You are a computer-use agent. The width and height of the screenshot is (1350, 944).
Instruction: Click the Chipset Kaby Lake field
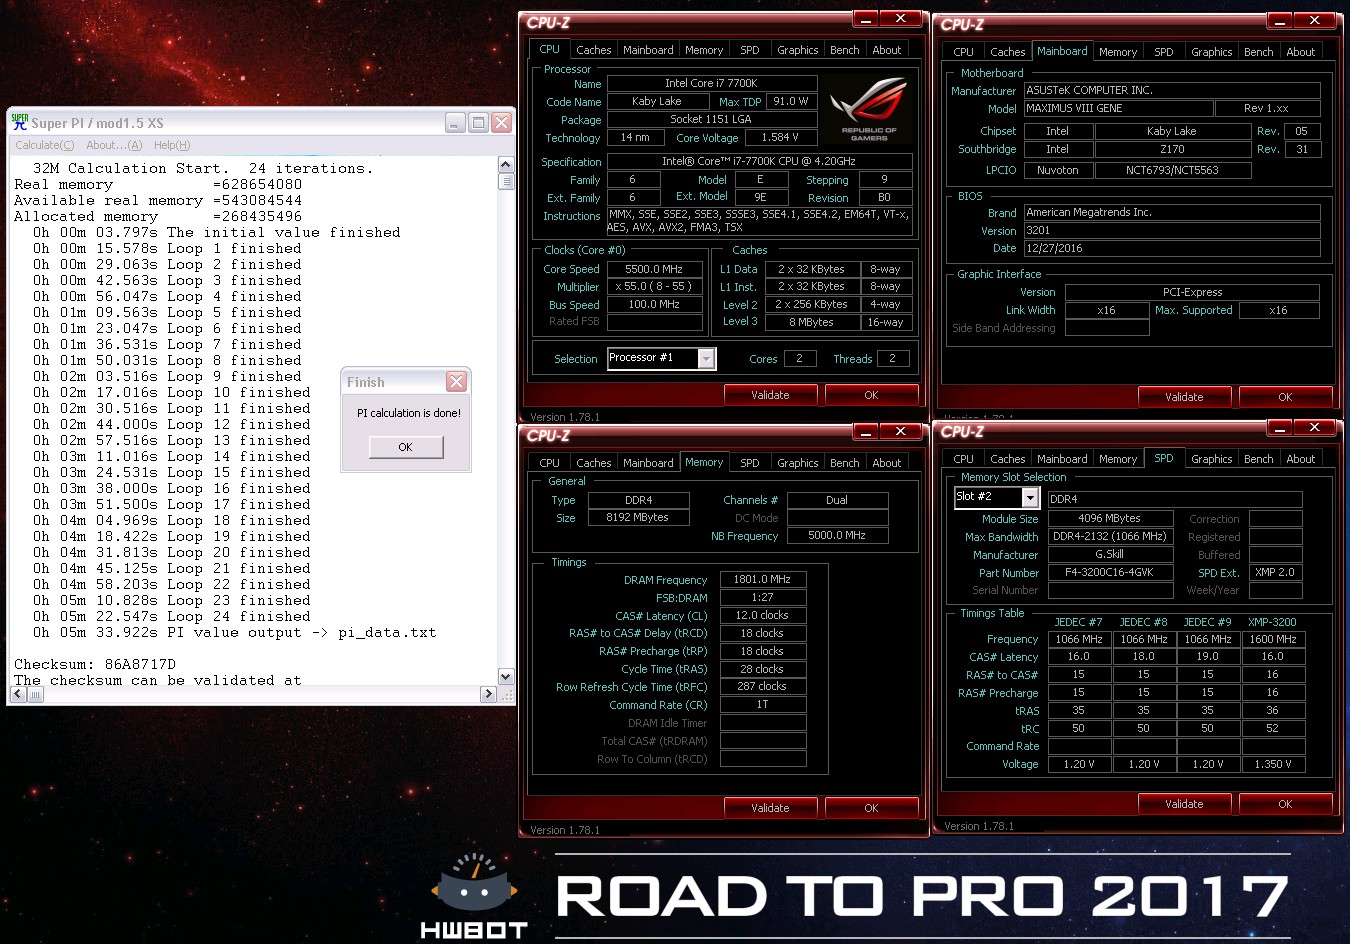[x=1172, y=131]
